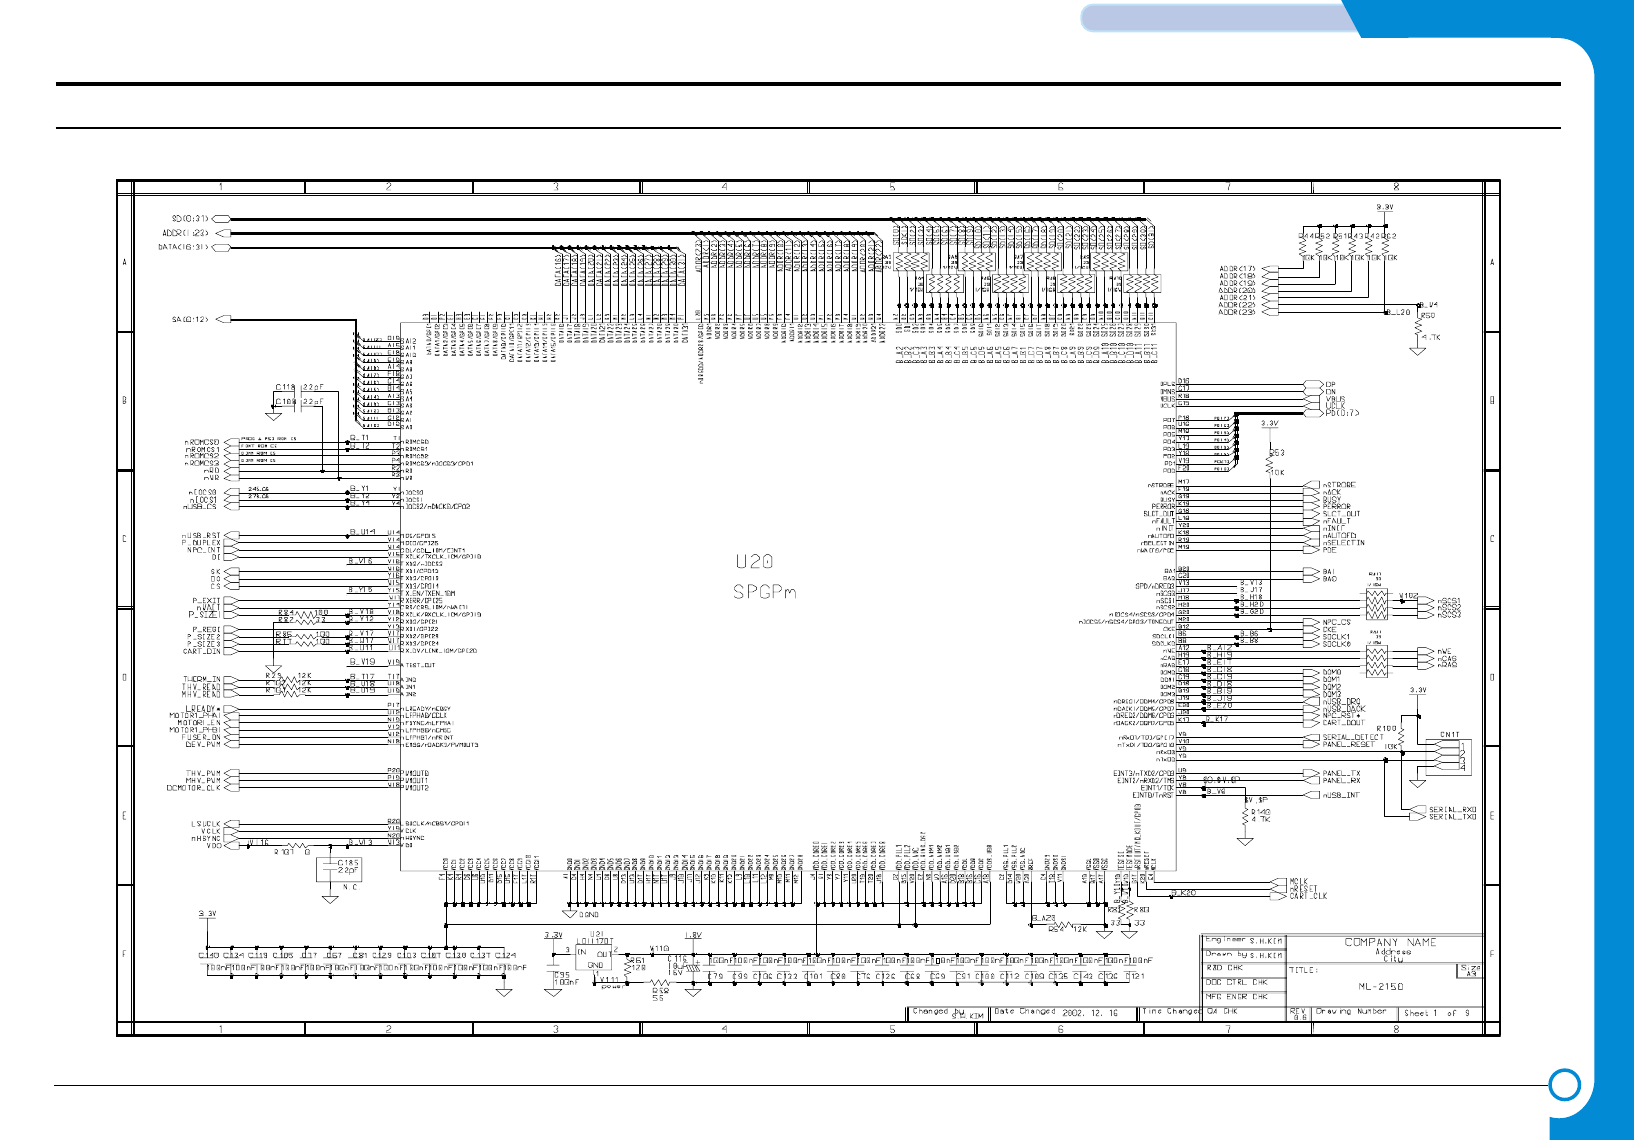Click the SPGPm chip name
Image resolution: width=1634 pixels, height=1140 pixels.
coord(765,592)
